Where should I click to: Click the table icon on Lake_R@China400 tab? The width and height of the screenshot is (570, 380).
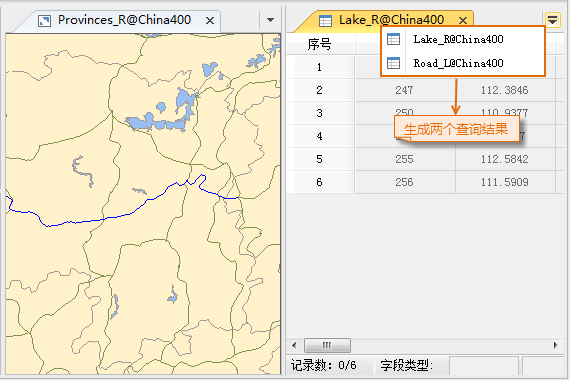pyautogui.click(x=325, y=21)
